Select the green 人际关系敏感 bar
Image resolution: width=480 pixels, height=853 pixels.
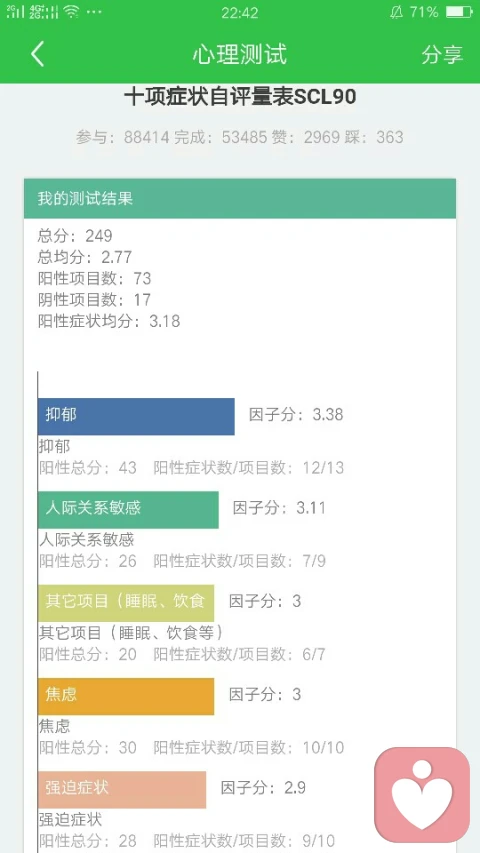tap(128, 510)
